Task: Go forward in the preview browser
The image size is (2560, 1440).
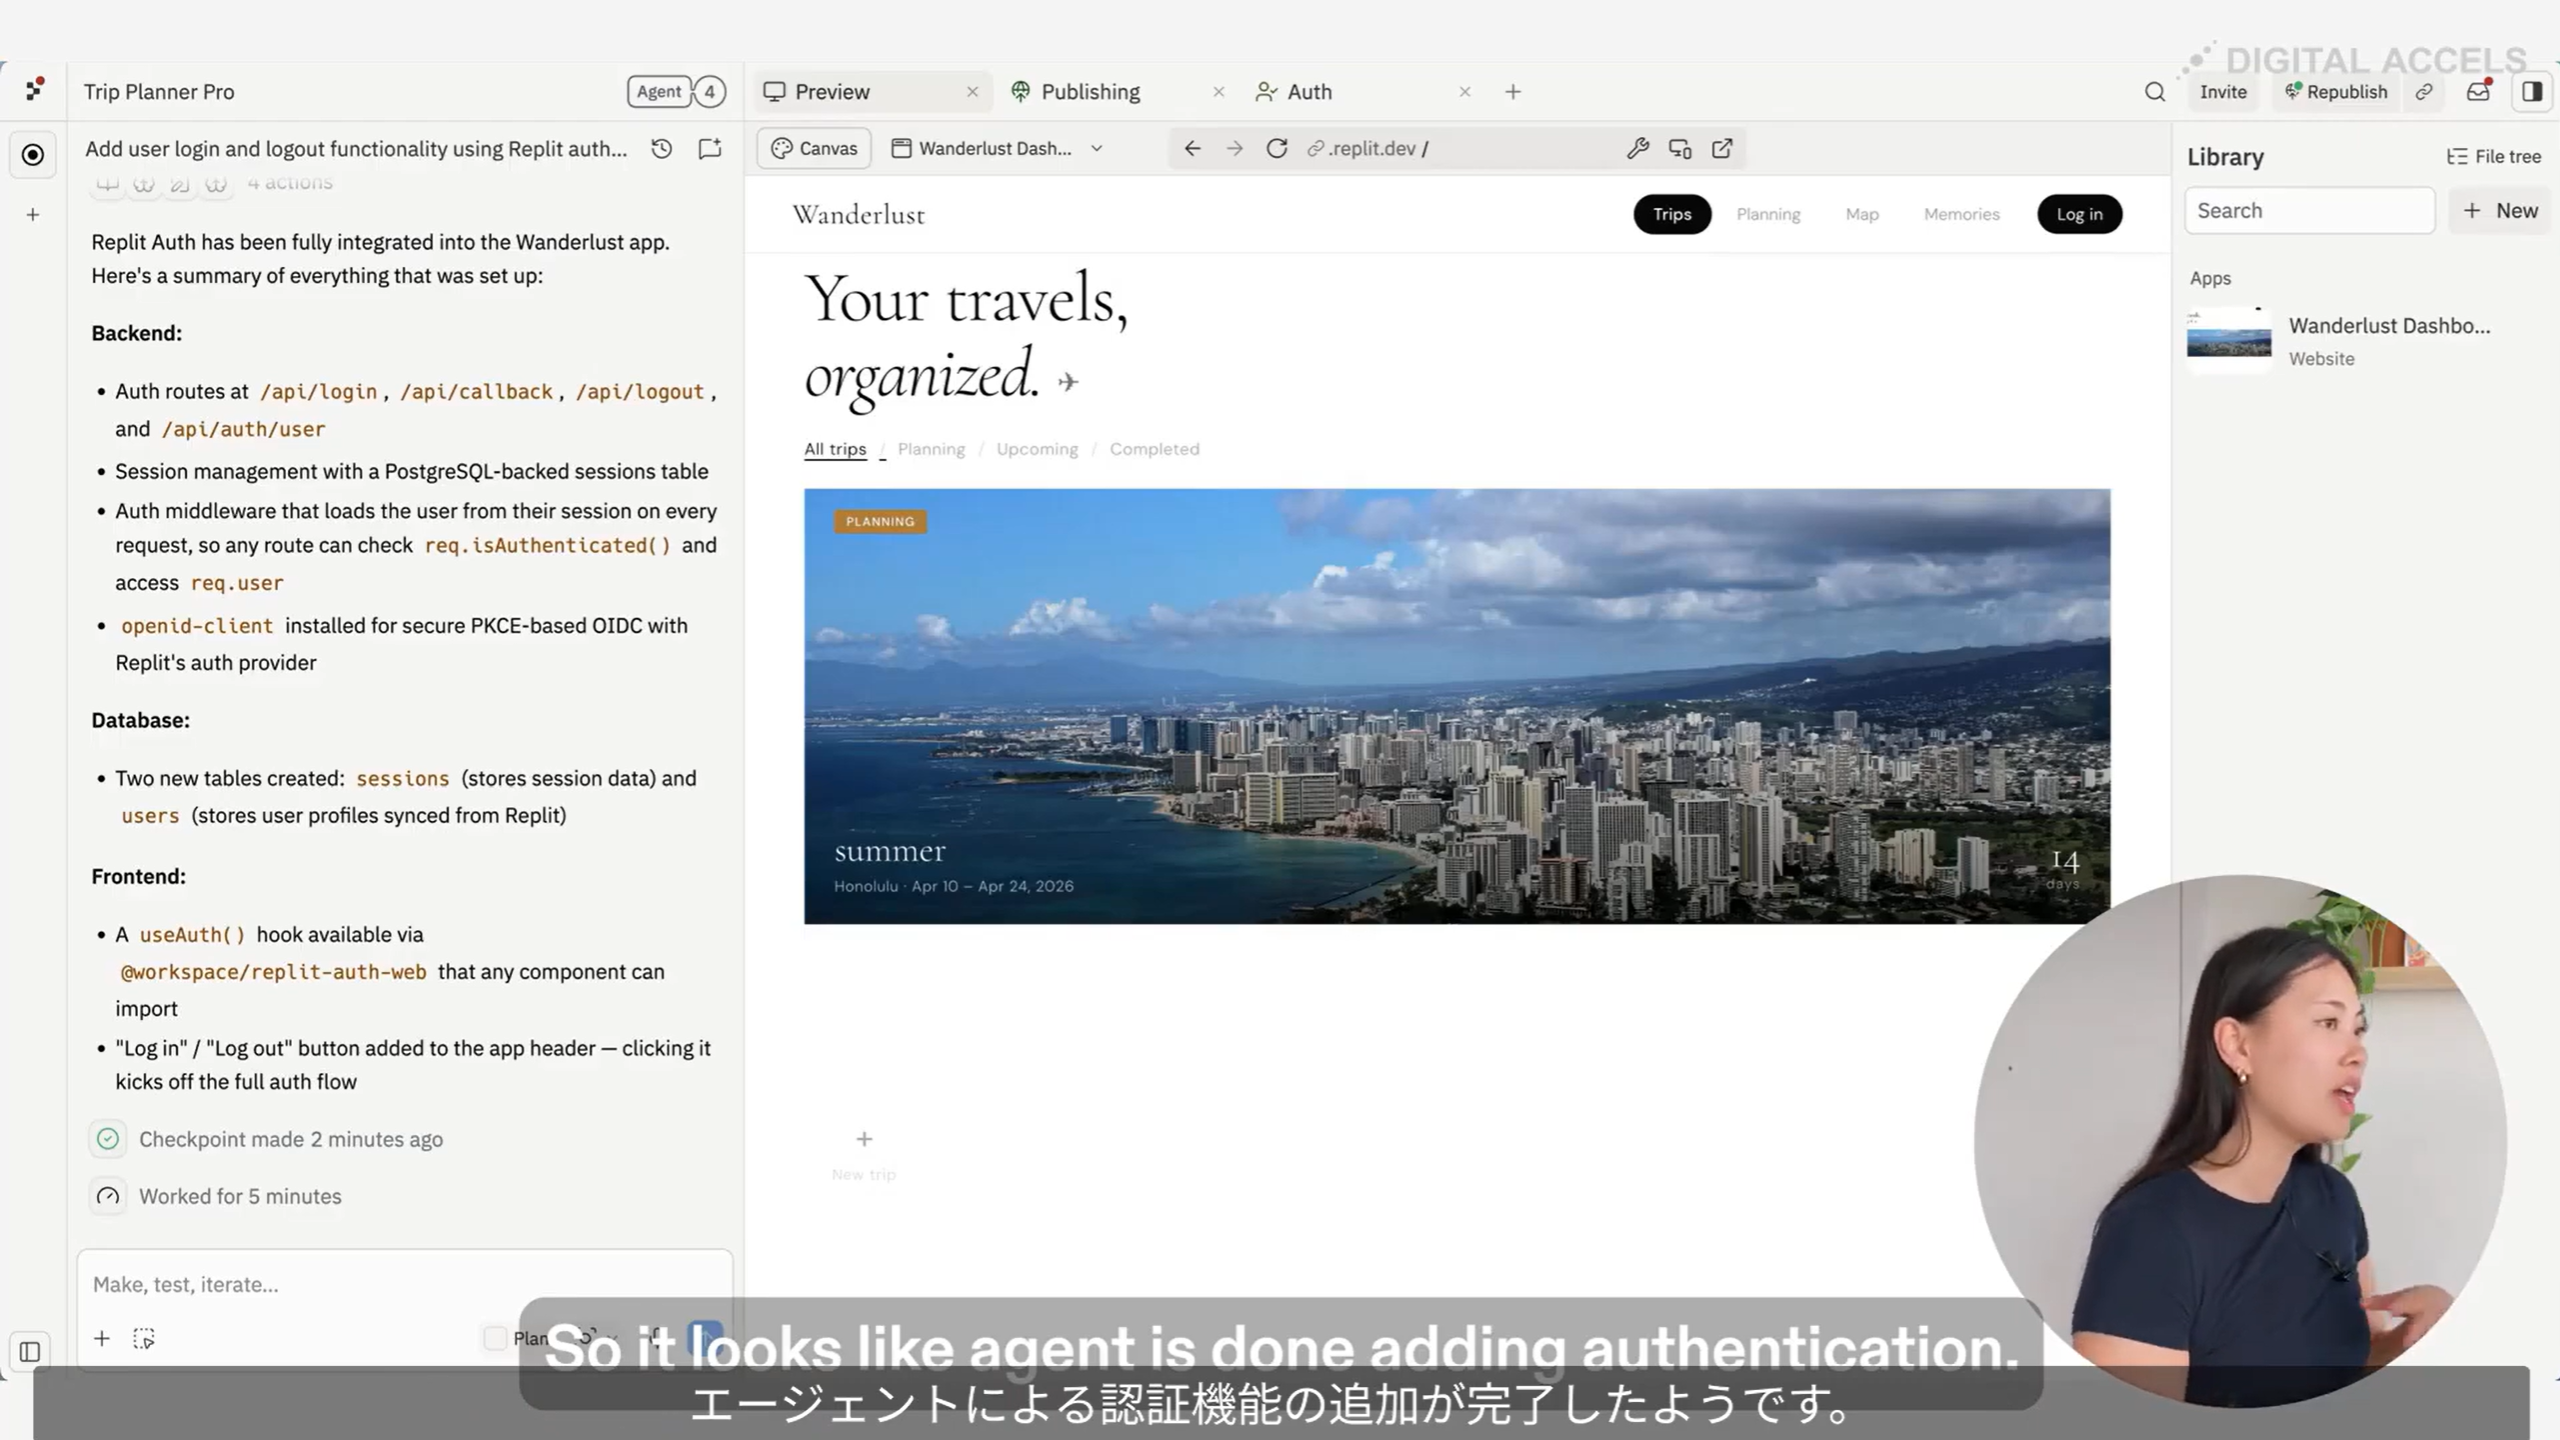Action: click(x=1235, y=148)
